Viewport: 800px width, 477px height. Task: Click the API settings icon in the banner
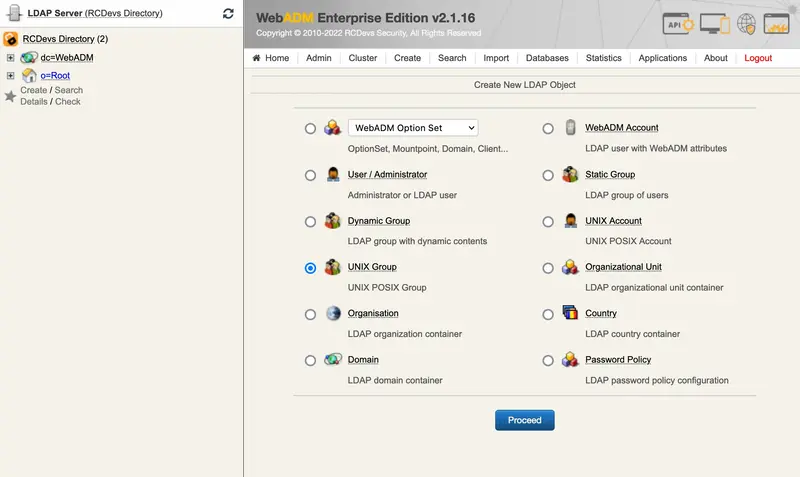(x=678, y=24)
